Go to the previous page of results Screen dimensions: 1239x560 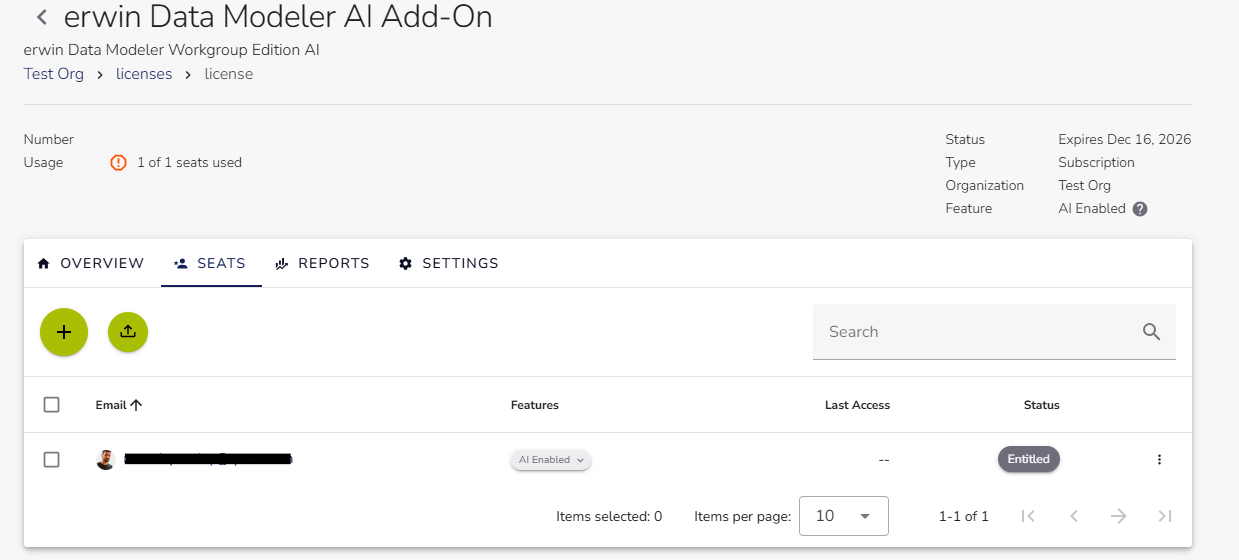pos(1074,516)
